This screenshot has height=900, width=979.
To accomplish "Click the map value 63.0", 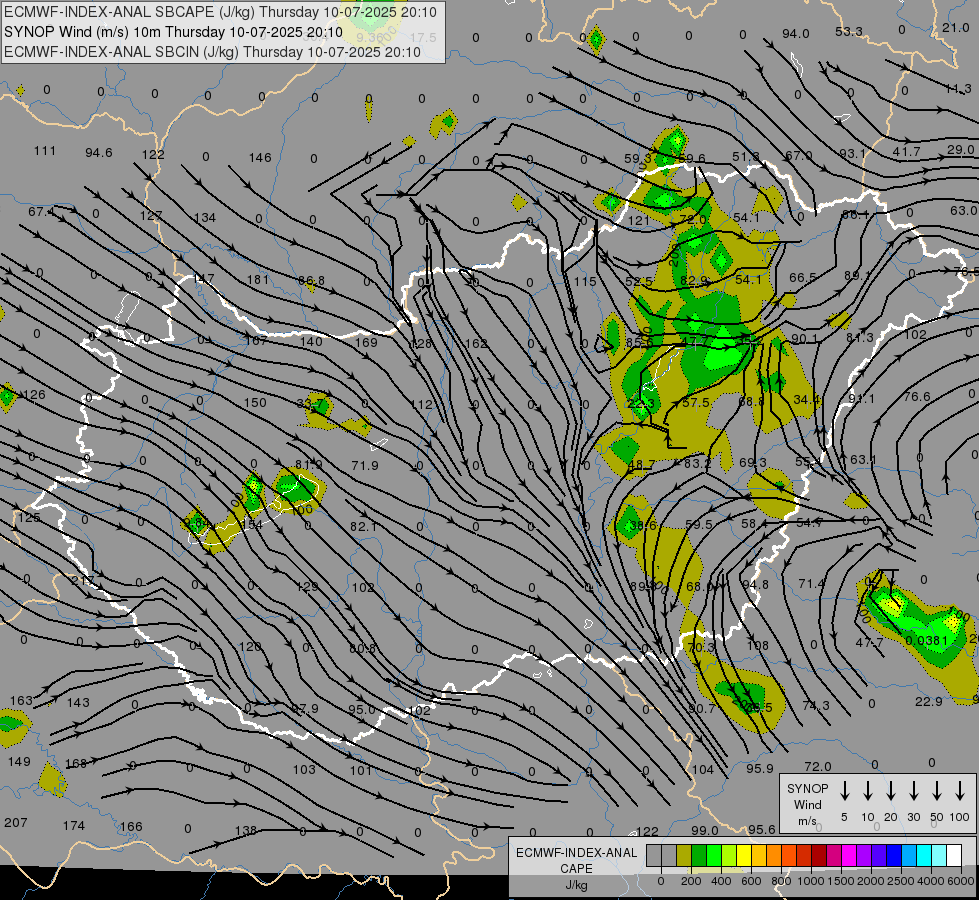I will tap(964, 210).
